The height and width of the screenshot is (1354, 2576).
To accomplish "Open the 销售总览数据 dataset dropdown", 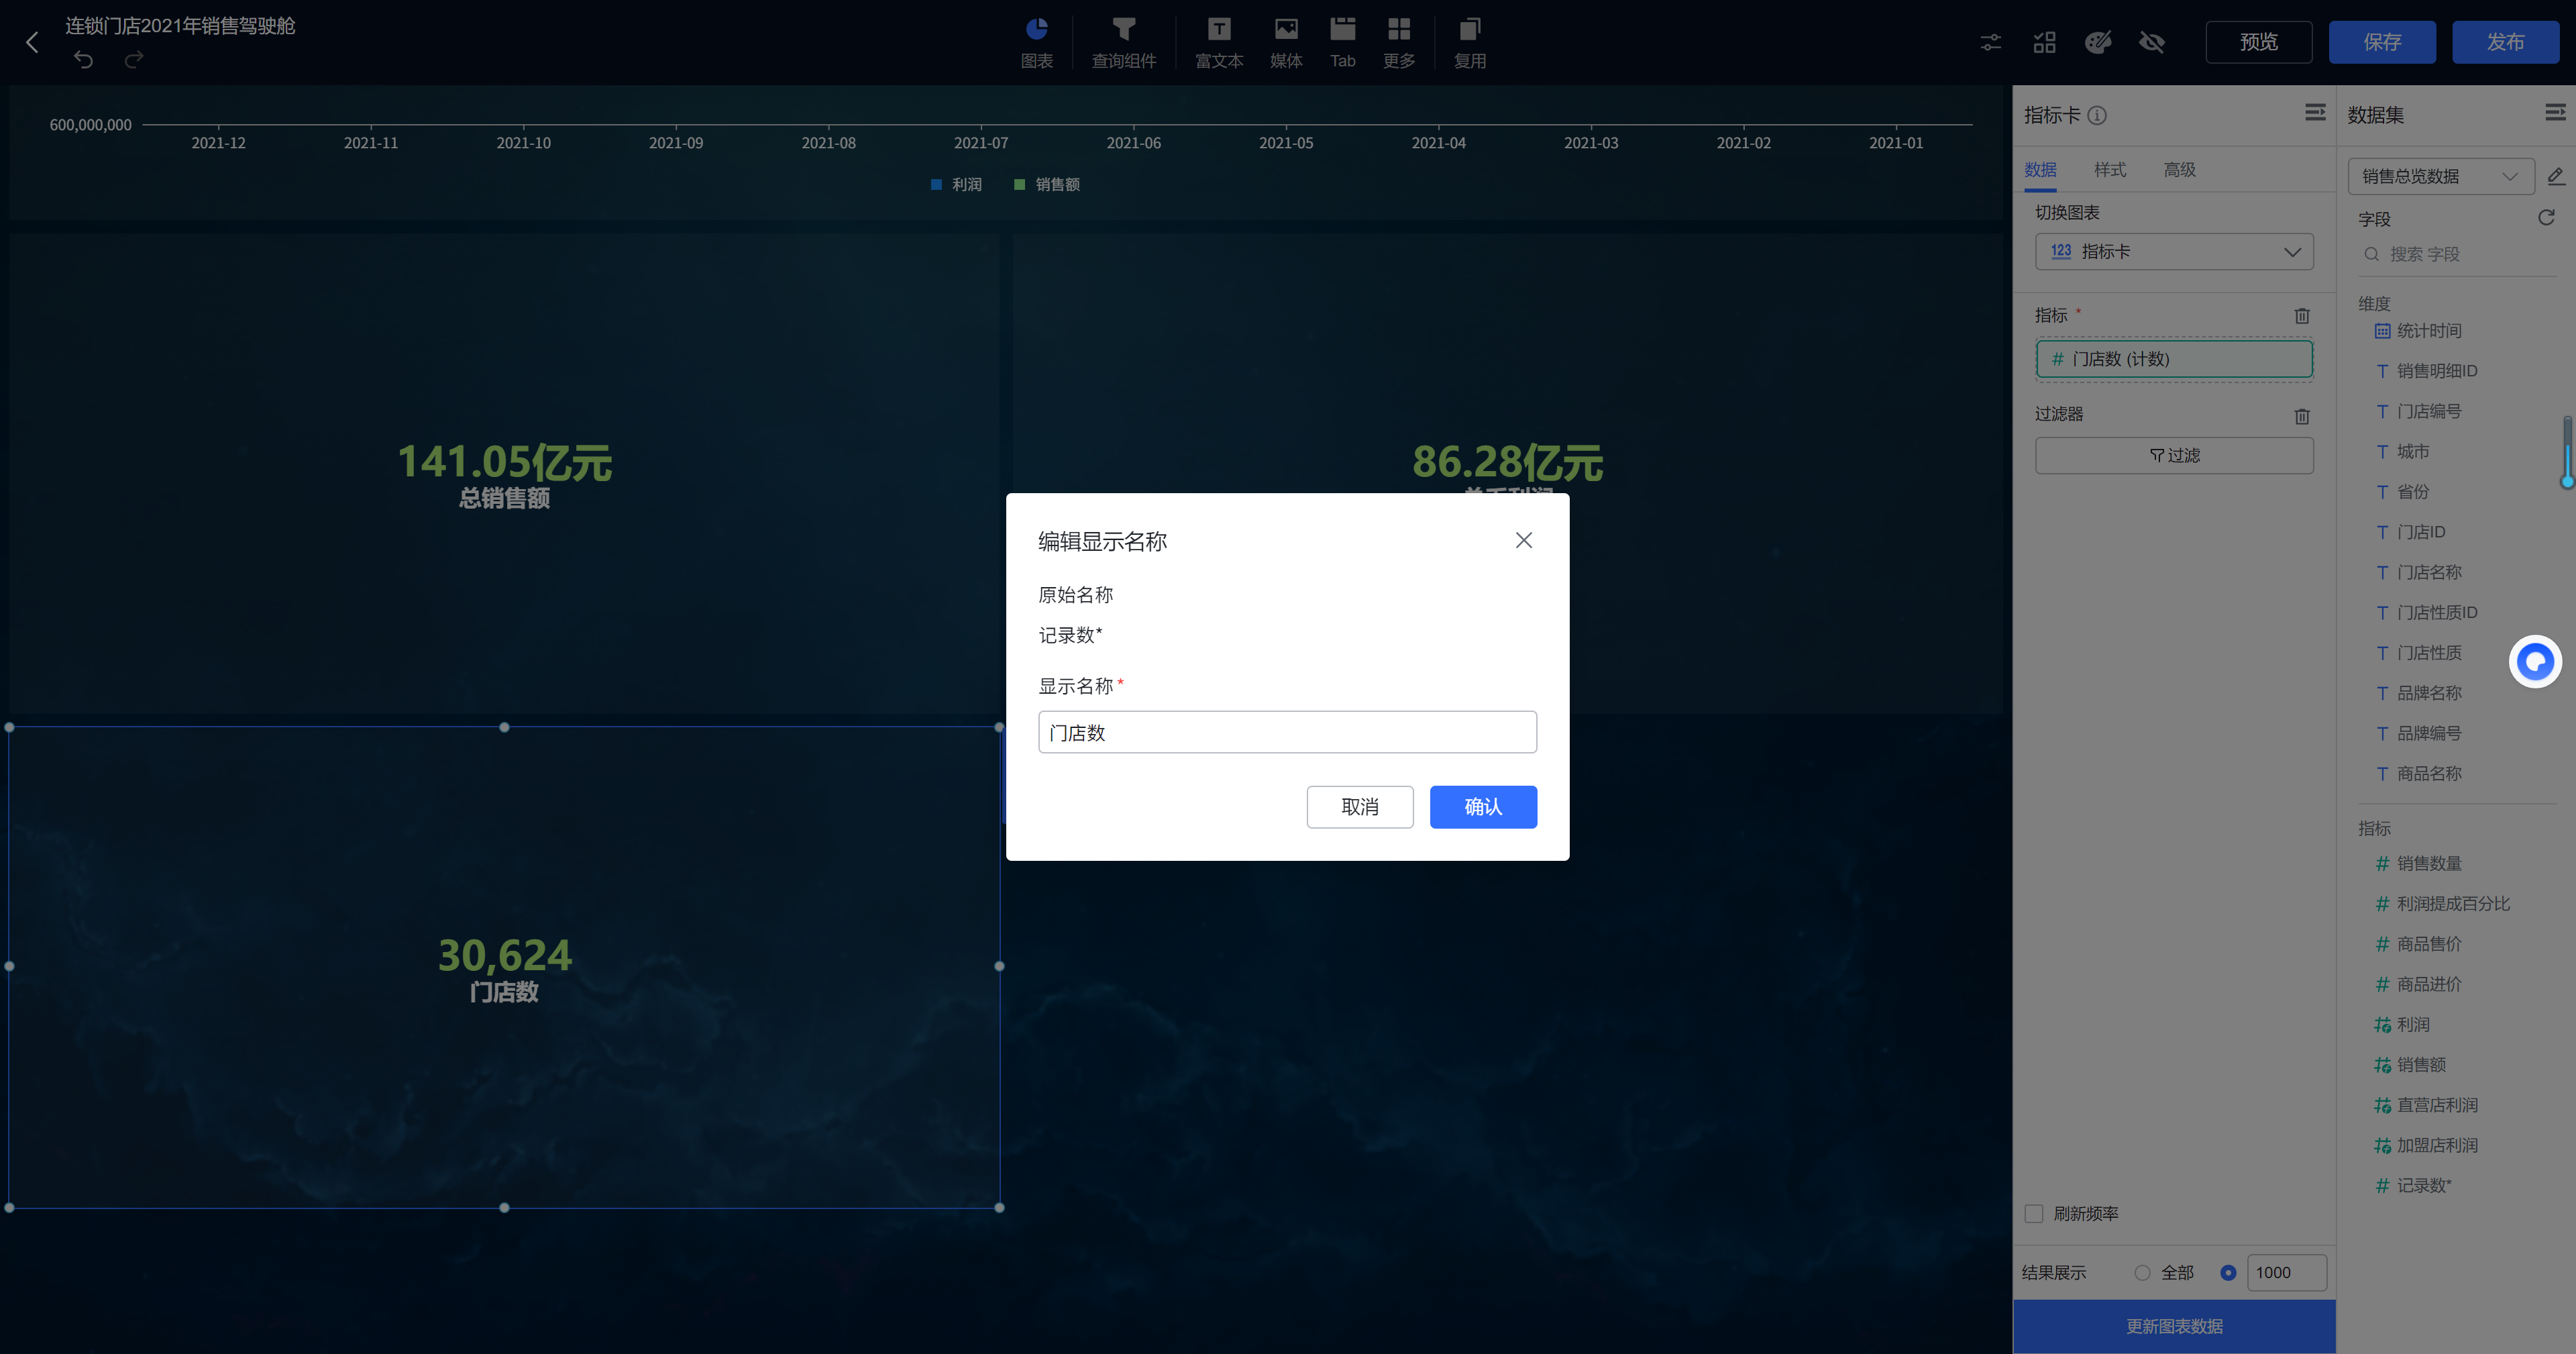I will tap(2439, 177).
